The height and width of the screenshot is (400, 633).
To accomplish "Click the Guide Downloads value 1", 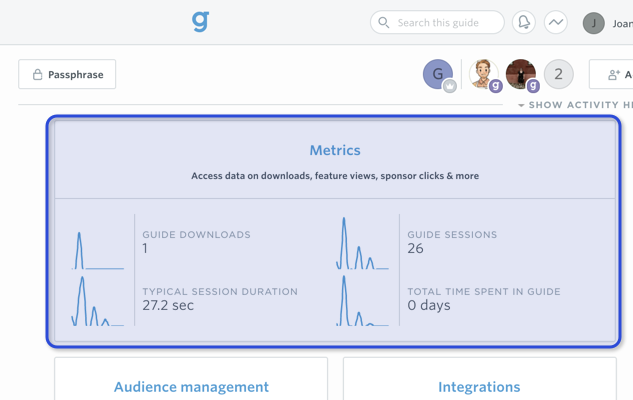I will point(145,248).
